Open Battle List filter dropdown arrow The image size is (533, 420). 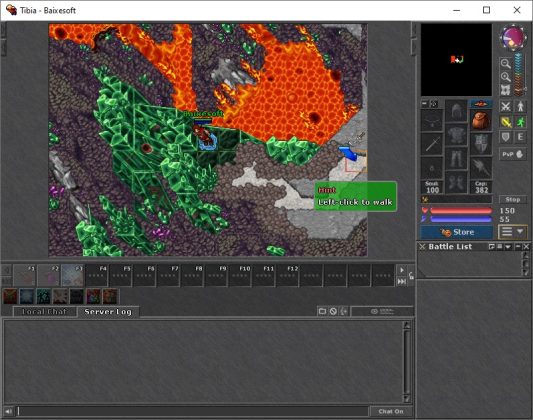click(508, 247)
